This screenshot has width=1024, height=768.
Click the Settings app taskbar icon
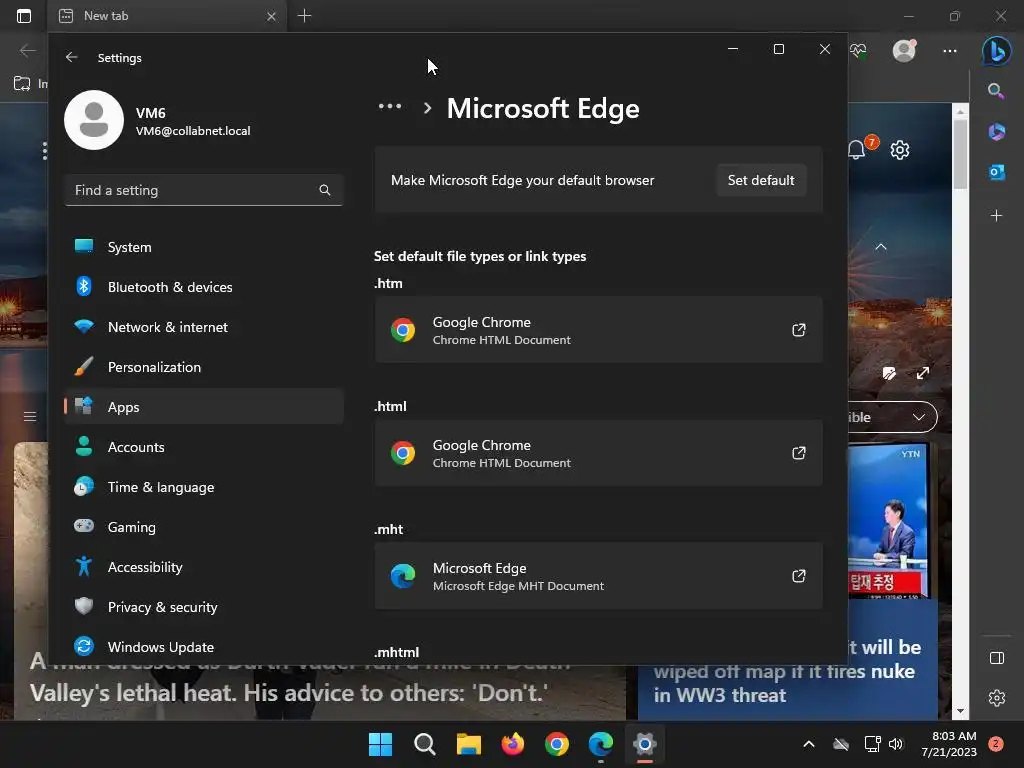(645, 744)
